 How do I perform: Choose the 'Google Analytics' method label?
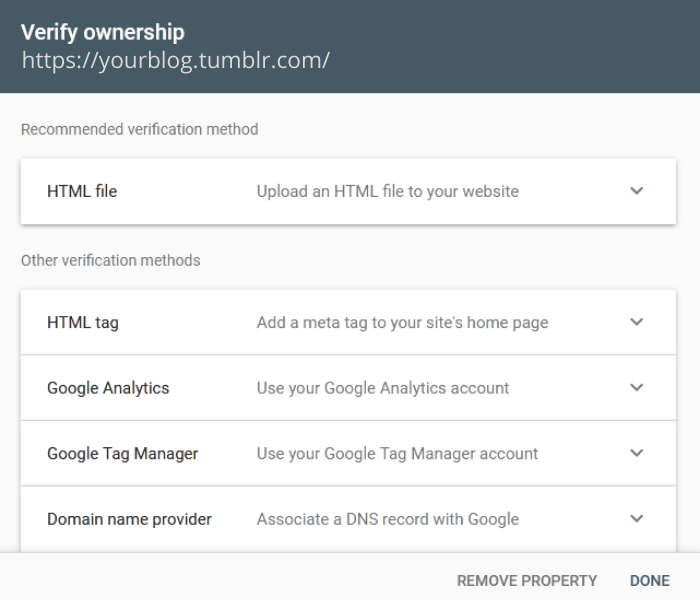(x=108, y=388)
